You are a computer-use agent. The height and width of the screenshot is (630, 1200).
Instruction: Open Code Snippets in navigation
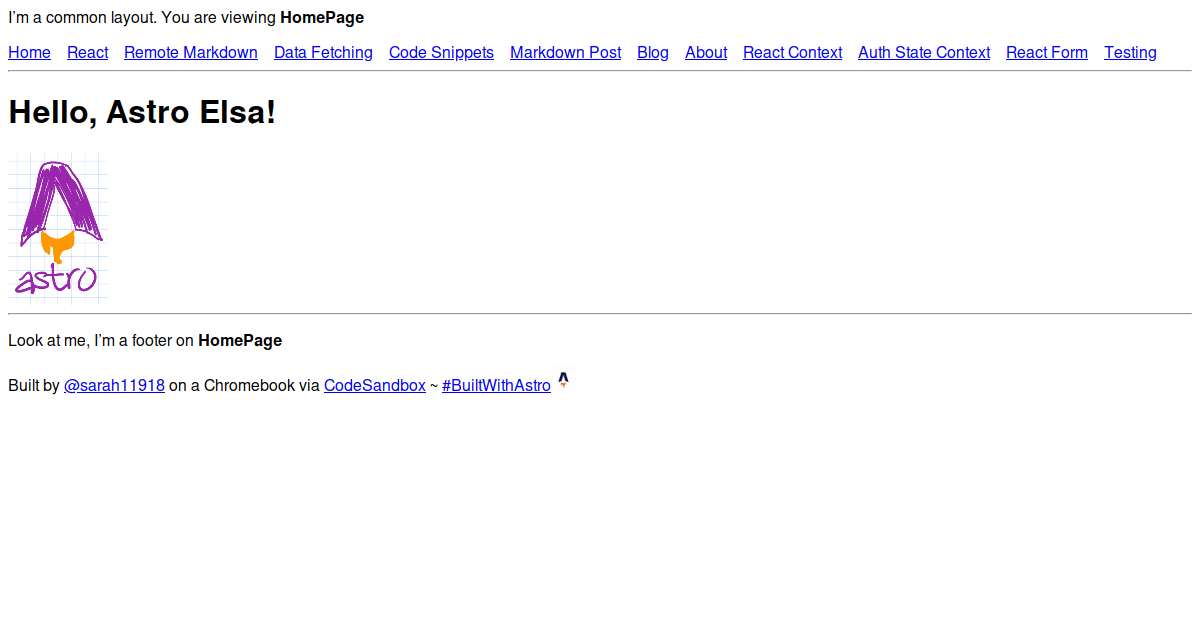(441, 53)
